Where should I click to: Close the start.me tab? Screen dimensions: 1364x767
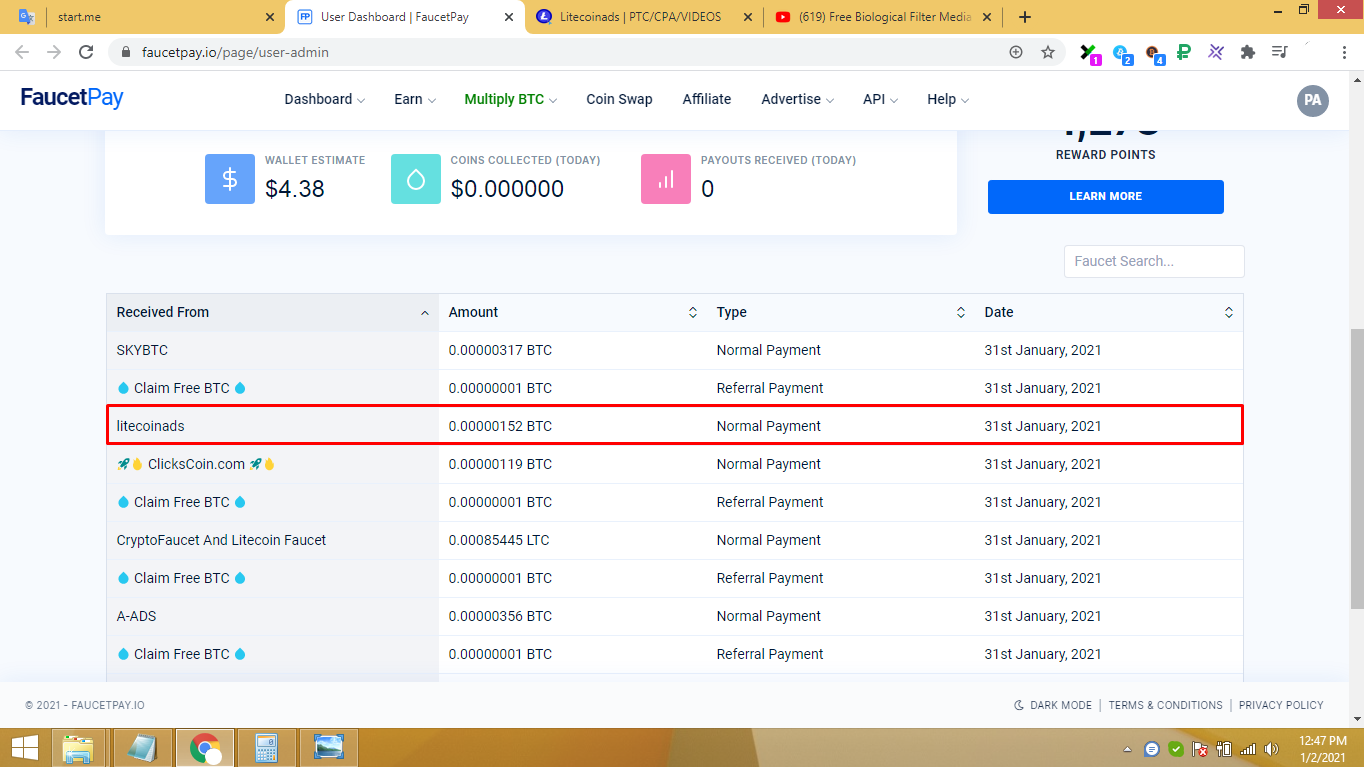point(270,17)
